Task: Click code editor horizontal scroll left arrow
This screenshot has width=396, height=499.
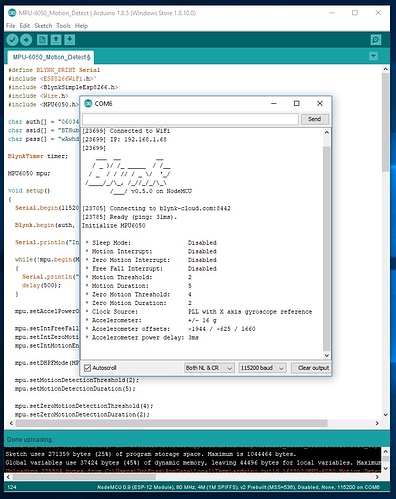Action: click(11, 423)
